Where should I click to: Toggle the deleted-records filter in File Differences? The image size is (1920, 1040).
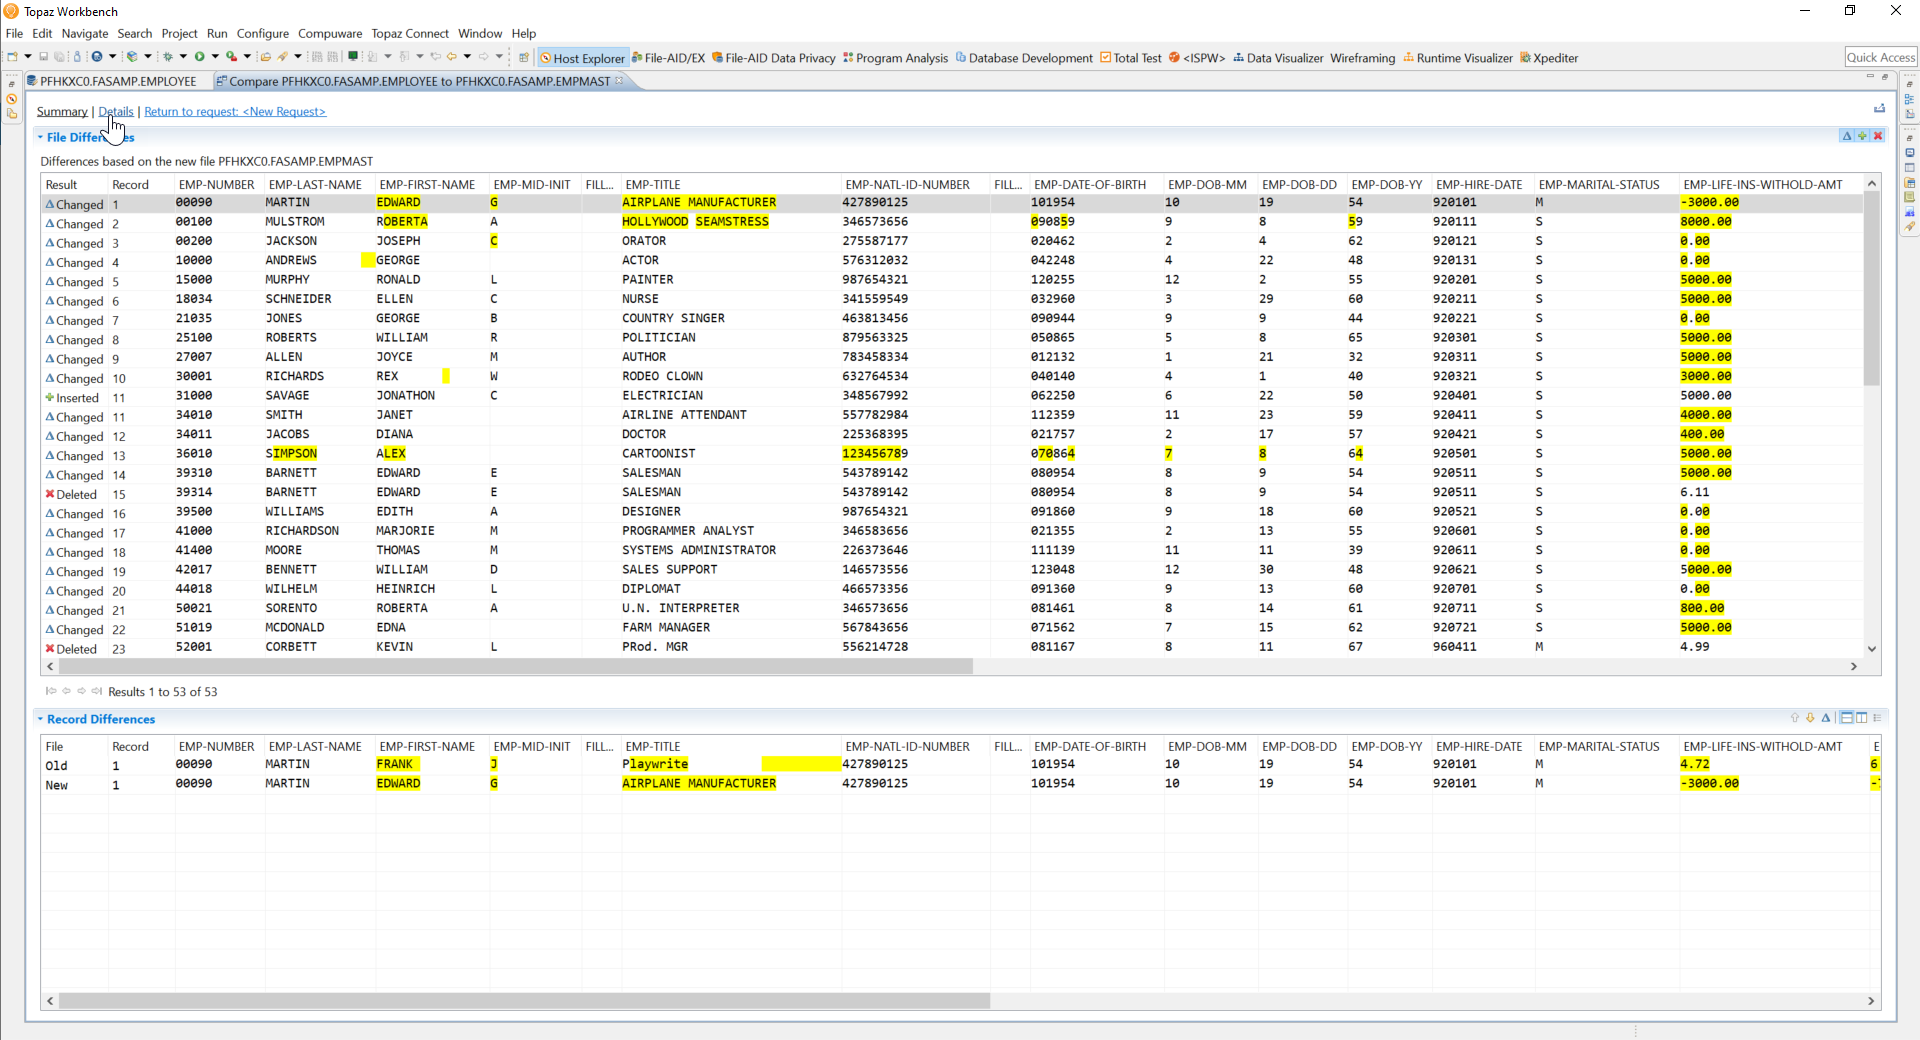[x=1878, y=136]
